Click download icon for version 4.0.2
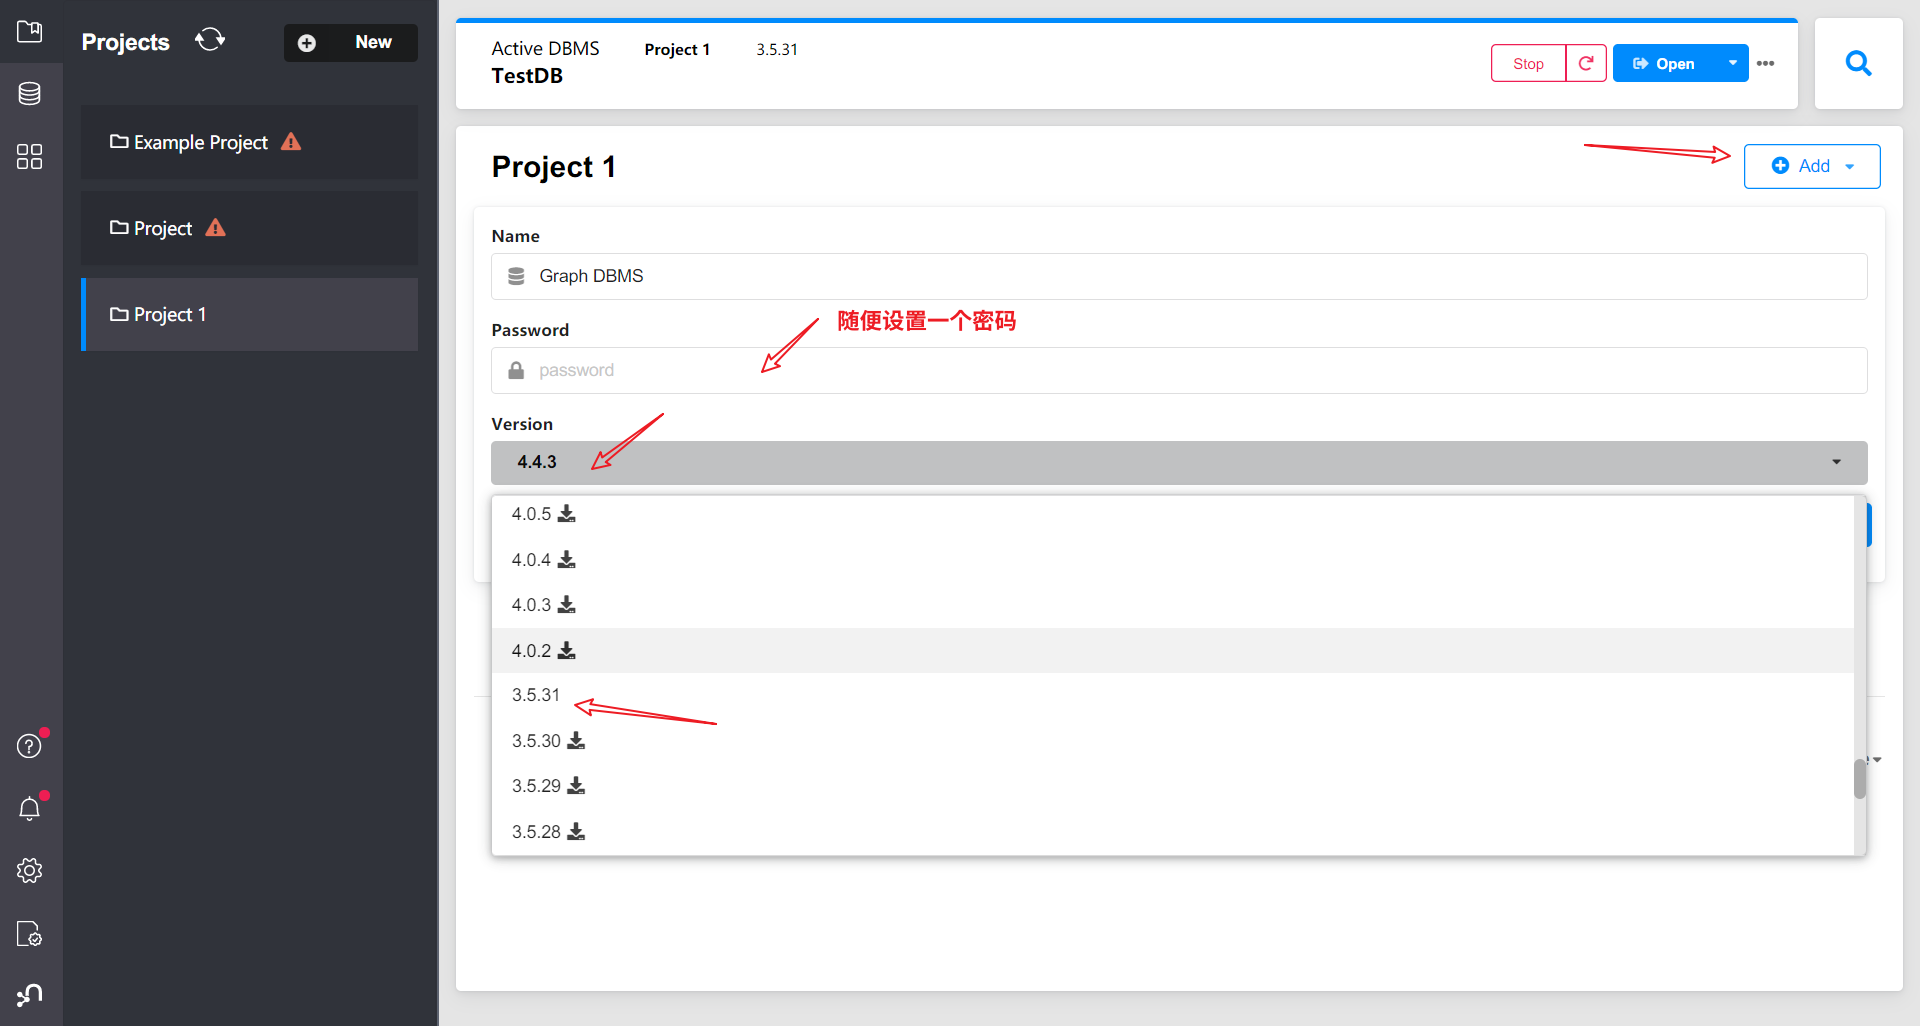This screenshot has width=1920, height=1026. tap(567, 650)
